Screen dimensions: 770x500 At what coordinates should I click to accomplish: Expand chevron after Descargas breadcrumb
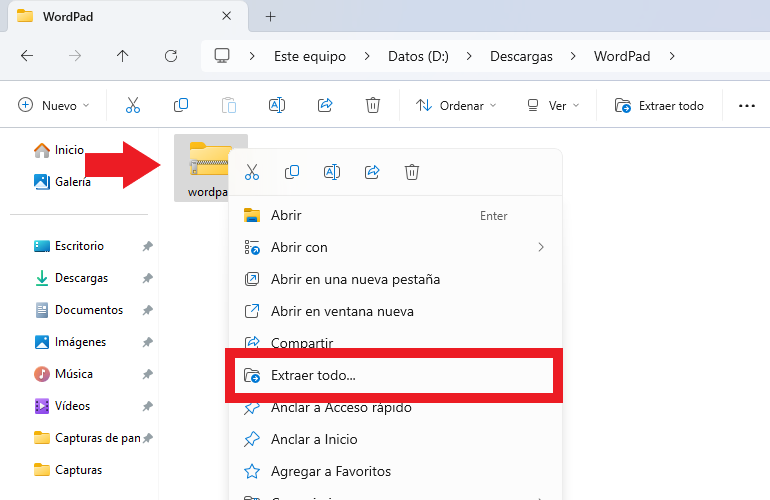pyautogui.click(x=573, y=56)
